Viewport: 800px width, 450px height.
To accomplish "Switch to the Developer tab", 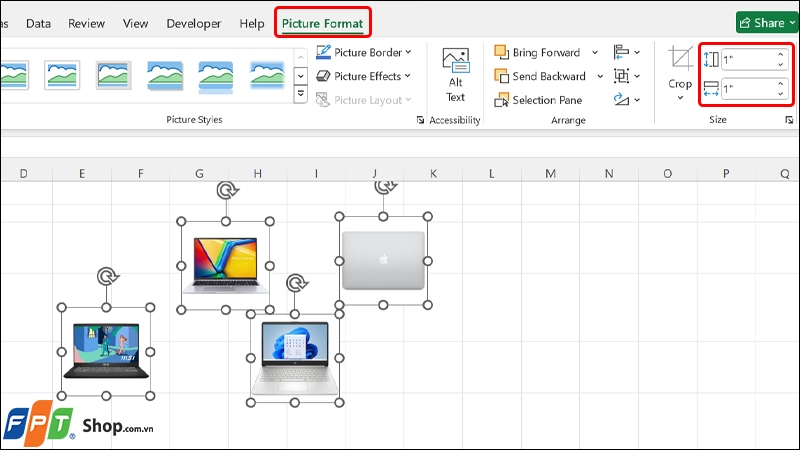I will (x=194, y=23).
